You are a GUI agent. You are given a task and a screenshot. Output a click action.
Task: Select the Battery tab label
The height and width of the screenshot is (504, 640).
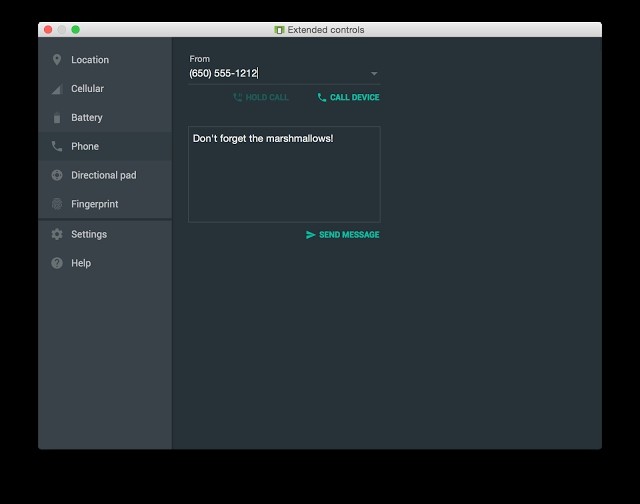[87, 118]
